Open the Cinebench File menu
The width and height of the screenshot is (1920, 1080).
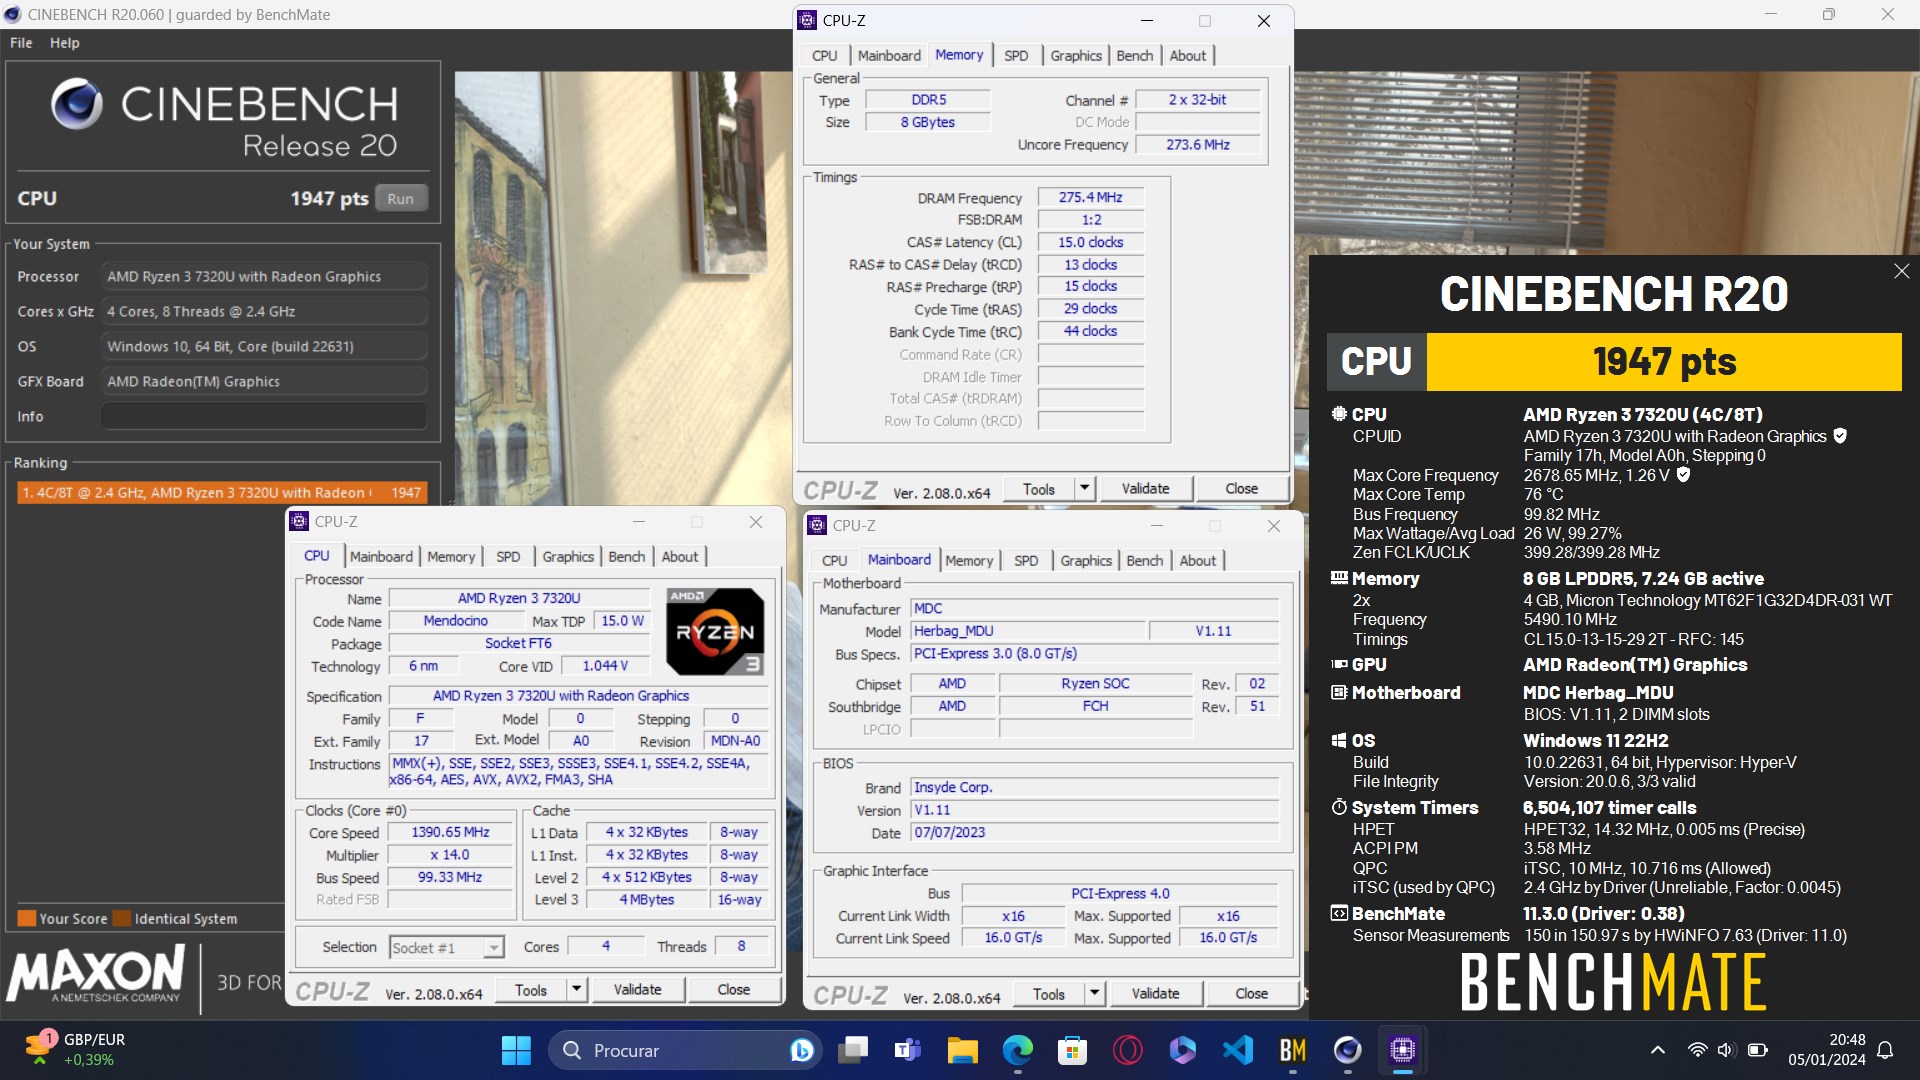coord(21,43)
